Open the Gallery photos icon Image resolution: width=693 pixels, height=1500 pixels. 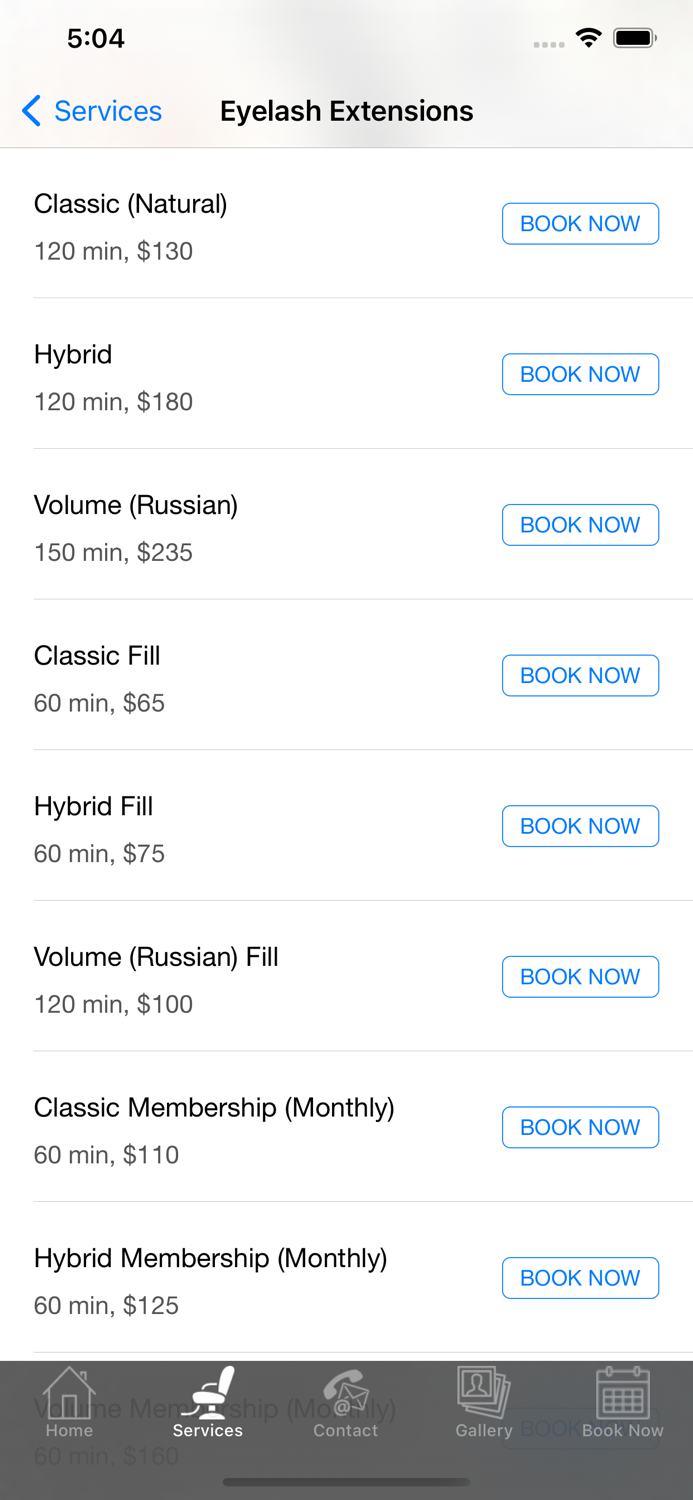click(484, 1392)
